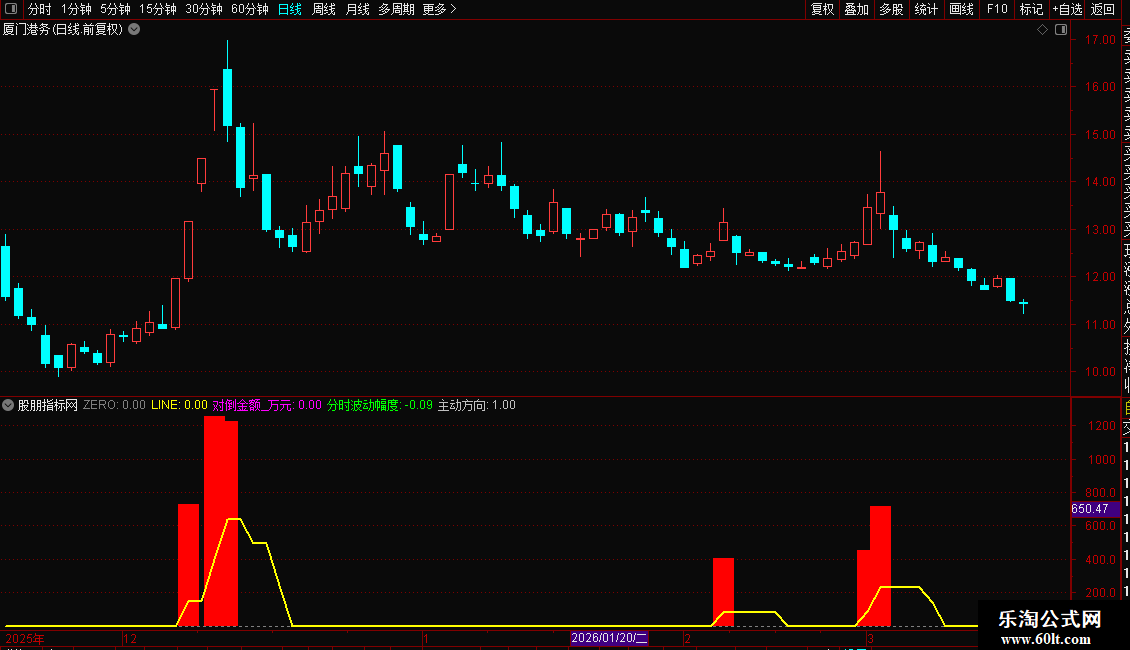Screen dimensions: 1130x650
Task: Select the 1分钟 period tab
Action: point(76,9)
